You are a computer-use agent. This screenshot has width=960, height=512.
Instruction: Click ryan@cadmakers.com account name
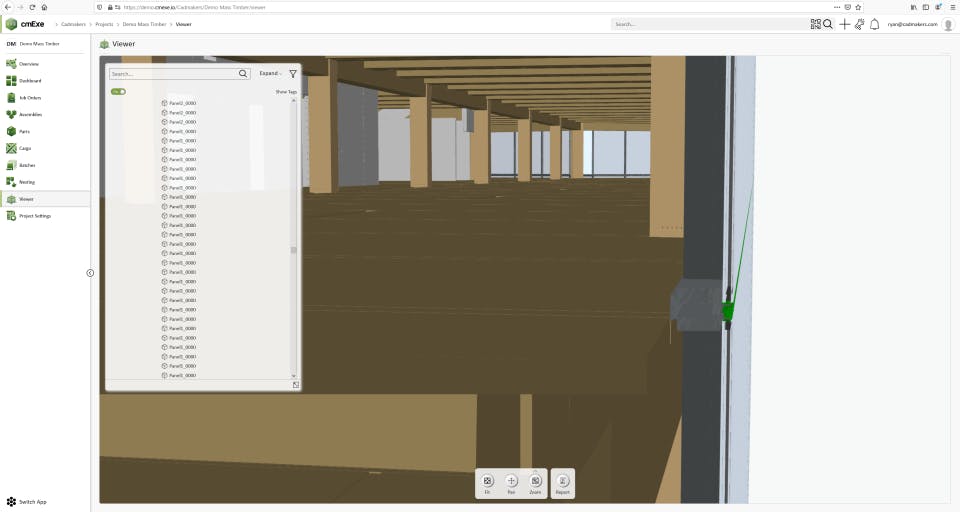point(912,24)
